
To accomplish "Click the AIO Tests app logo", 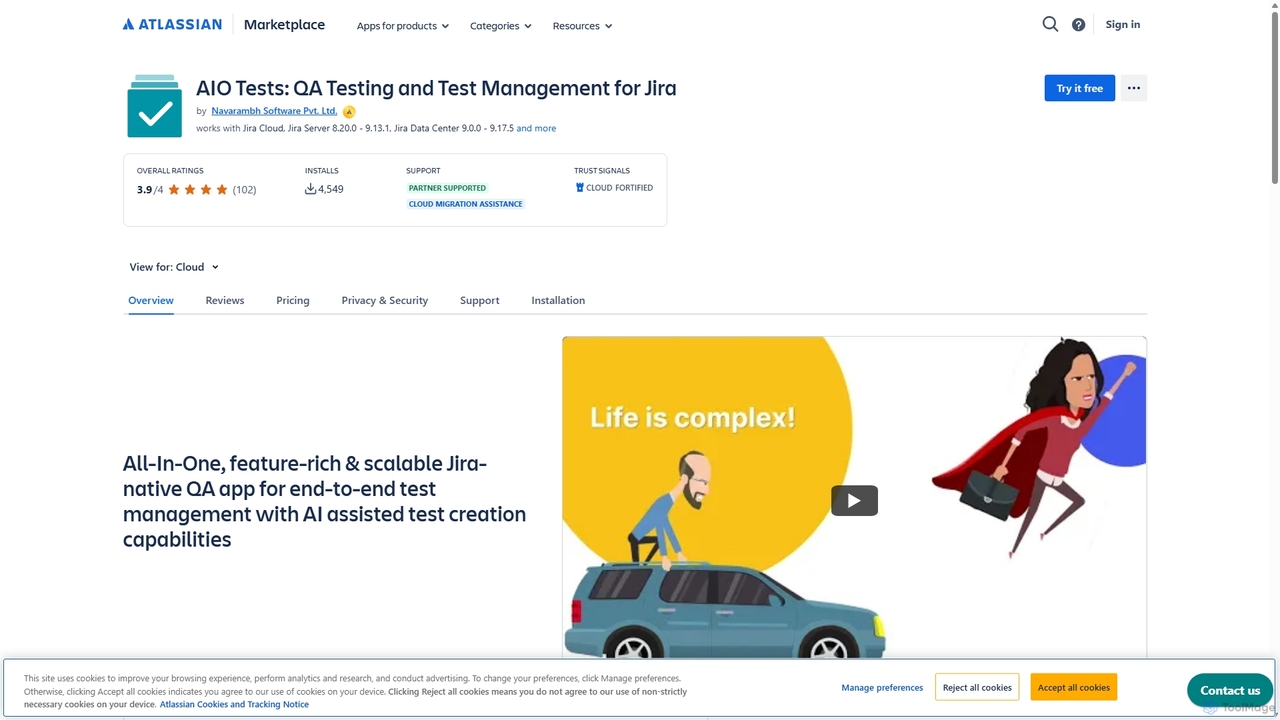I will pos(154,106).
